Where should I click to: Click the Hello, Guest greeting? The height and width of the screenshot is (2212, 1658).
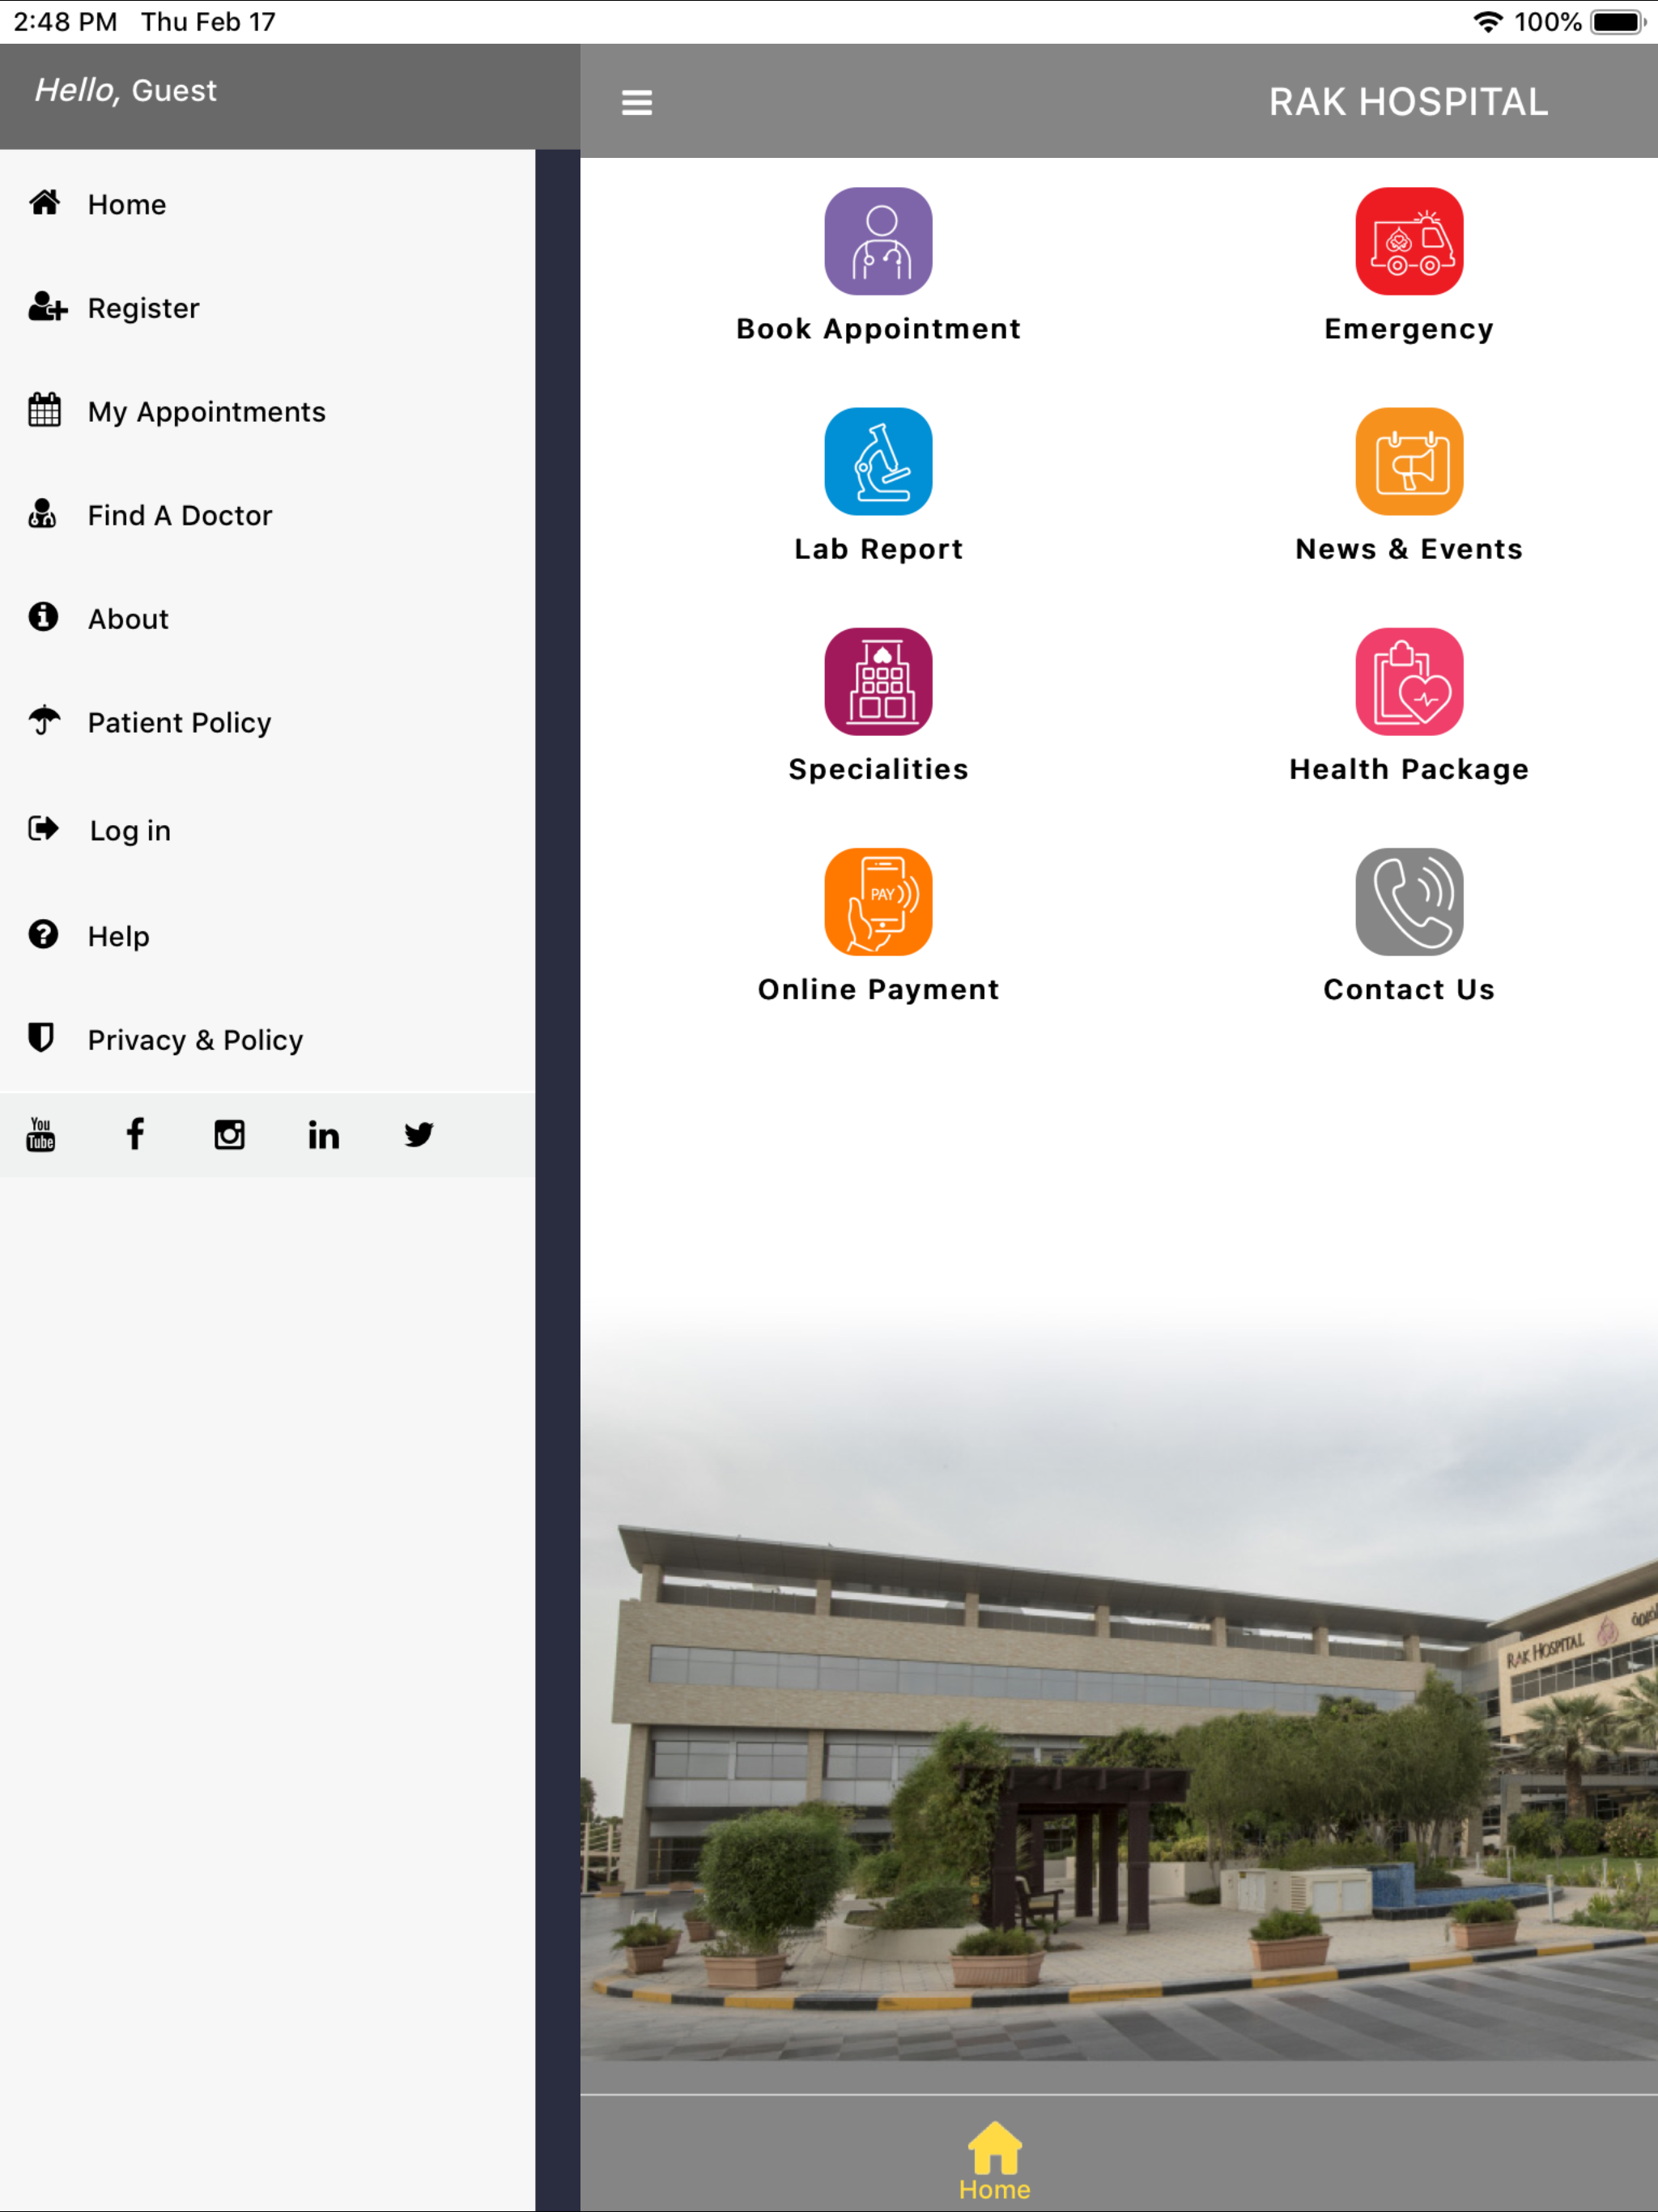tap(126, 90)
